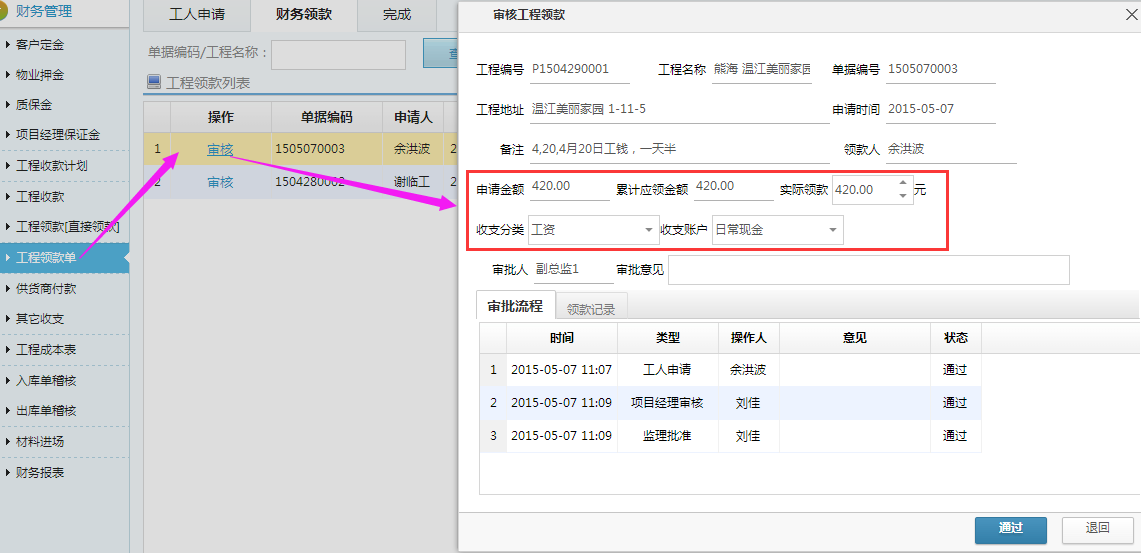Open 审核 link for 谢临工 row
1141x553 pixels.
click(x=220, y=182)
